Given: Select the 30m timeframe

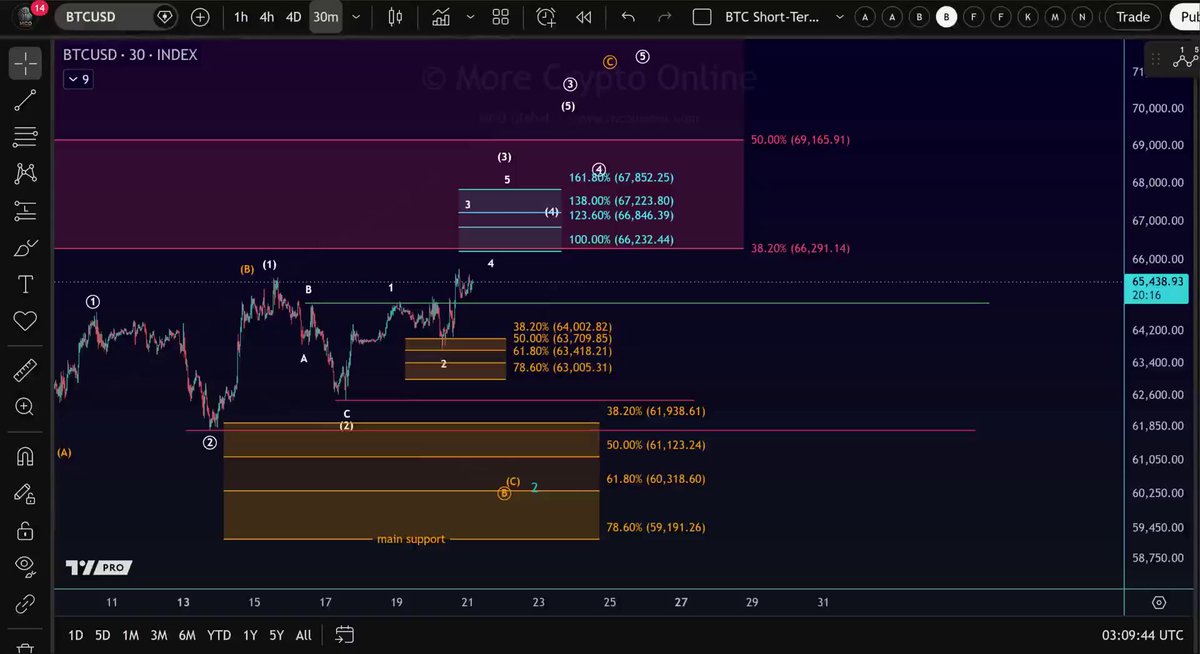Looking at the screenshot, I should (x=325, y=17).
